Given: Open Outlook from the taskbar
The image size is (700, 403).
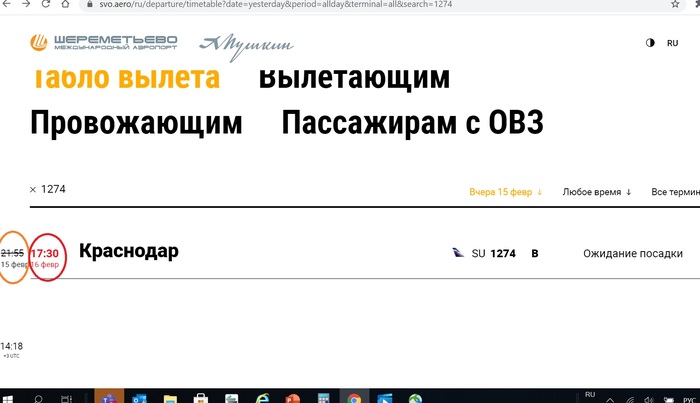Looking at the screenshot, I should [x=139, y=398].
